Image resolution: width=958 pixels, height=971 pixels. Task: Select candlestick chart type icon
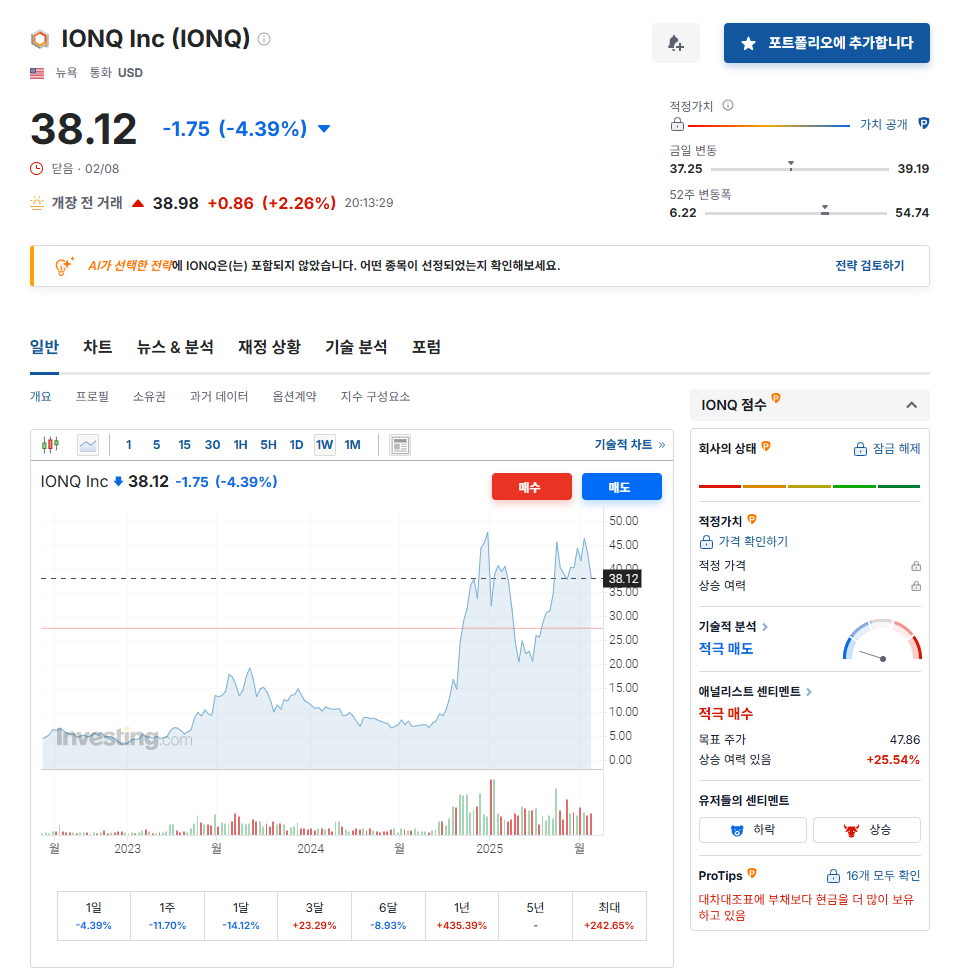point(51,445)
